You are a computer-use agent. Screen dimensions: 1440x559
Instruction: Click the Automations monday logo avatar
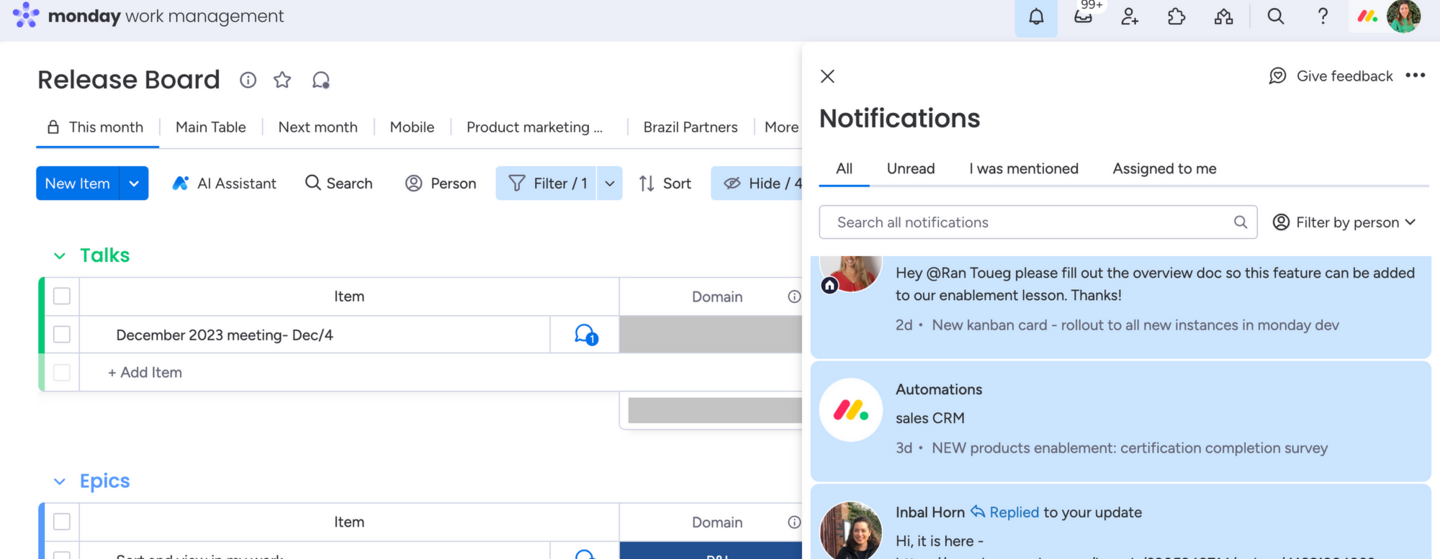click(851, 410)
